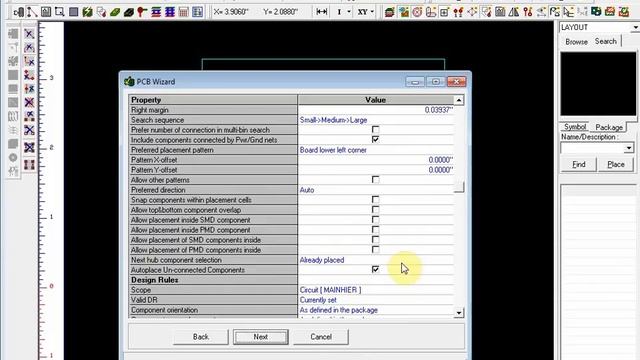Click the topmost X routing icon in left toolbar
640x360 pixels.
pyautogui.click(x=29, y=34)
